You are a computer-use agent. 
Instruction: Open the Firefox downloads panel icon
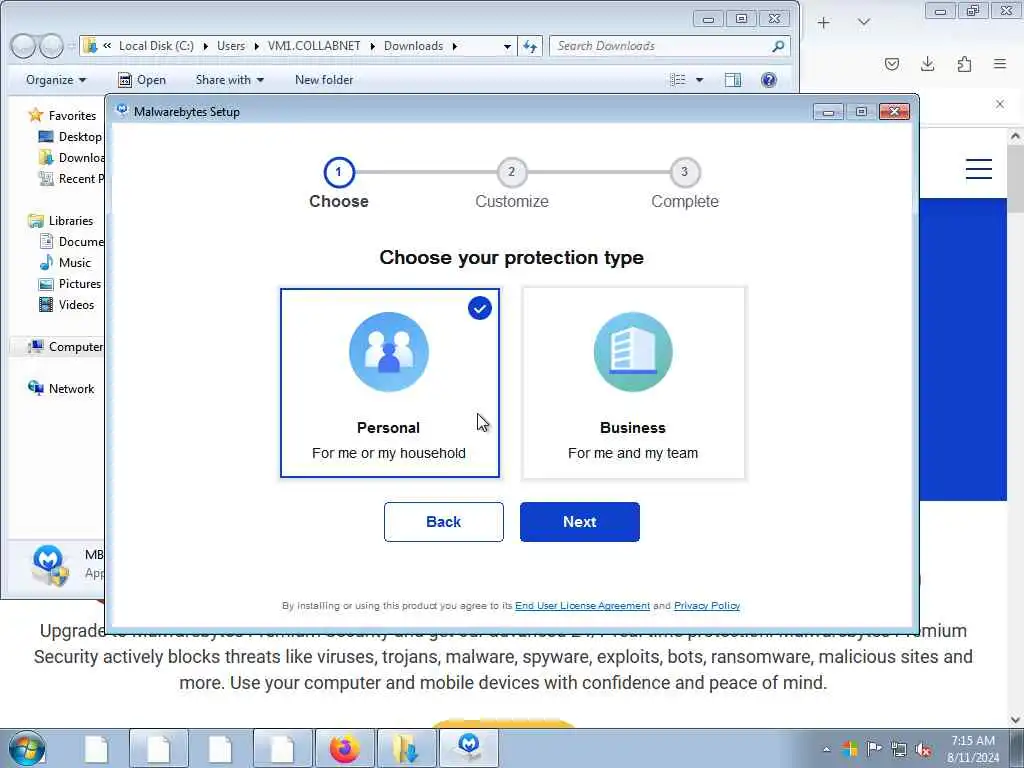(927, 64)
